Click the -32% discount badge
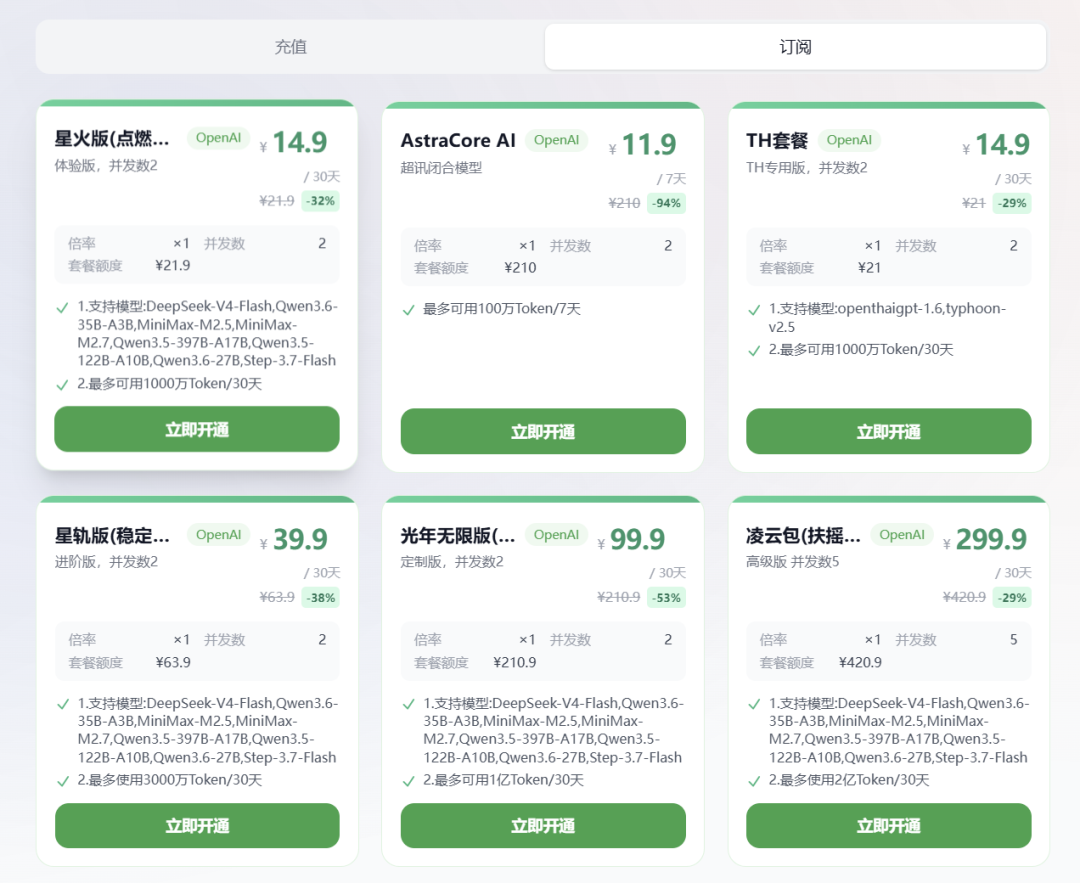This screenshot has width=1080, height=883. (321, 201)
